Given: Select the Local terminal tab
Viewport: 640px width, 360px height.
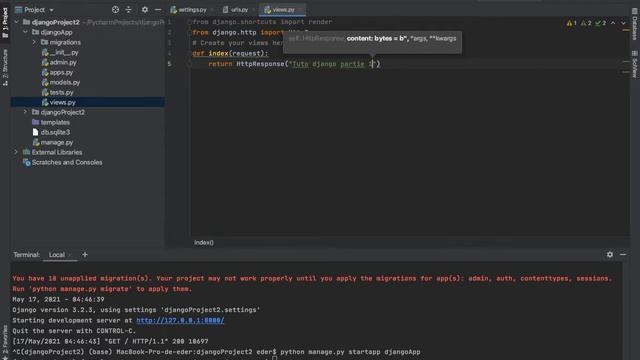Looking at the screenshot, I should click(x=57, y=255).
